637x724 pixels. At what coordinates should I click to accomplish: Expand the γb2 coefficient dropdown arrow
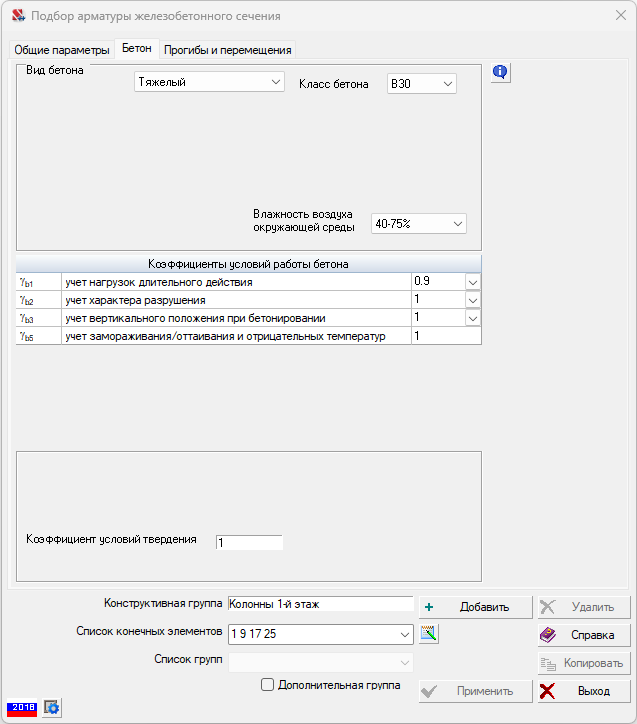473,300
